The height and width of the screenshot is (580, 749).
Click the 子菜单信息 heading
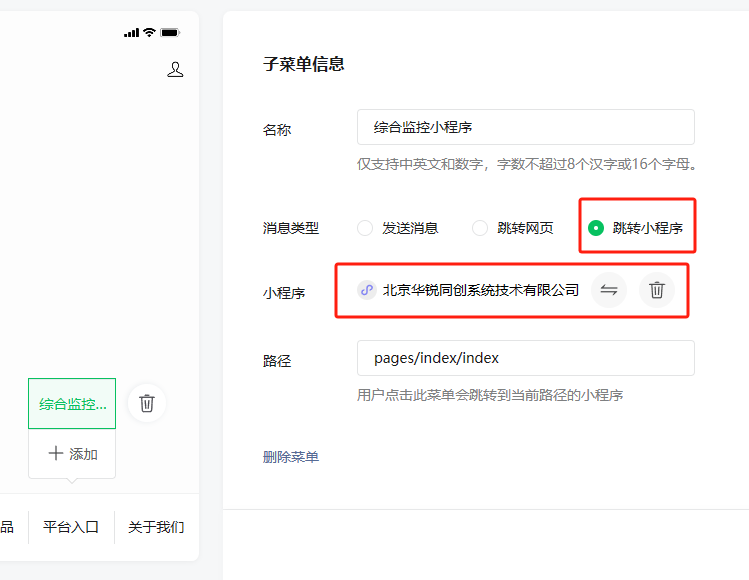point(304,64)
